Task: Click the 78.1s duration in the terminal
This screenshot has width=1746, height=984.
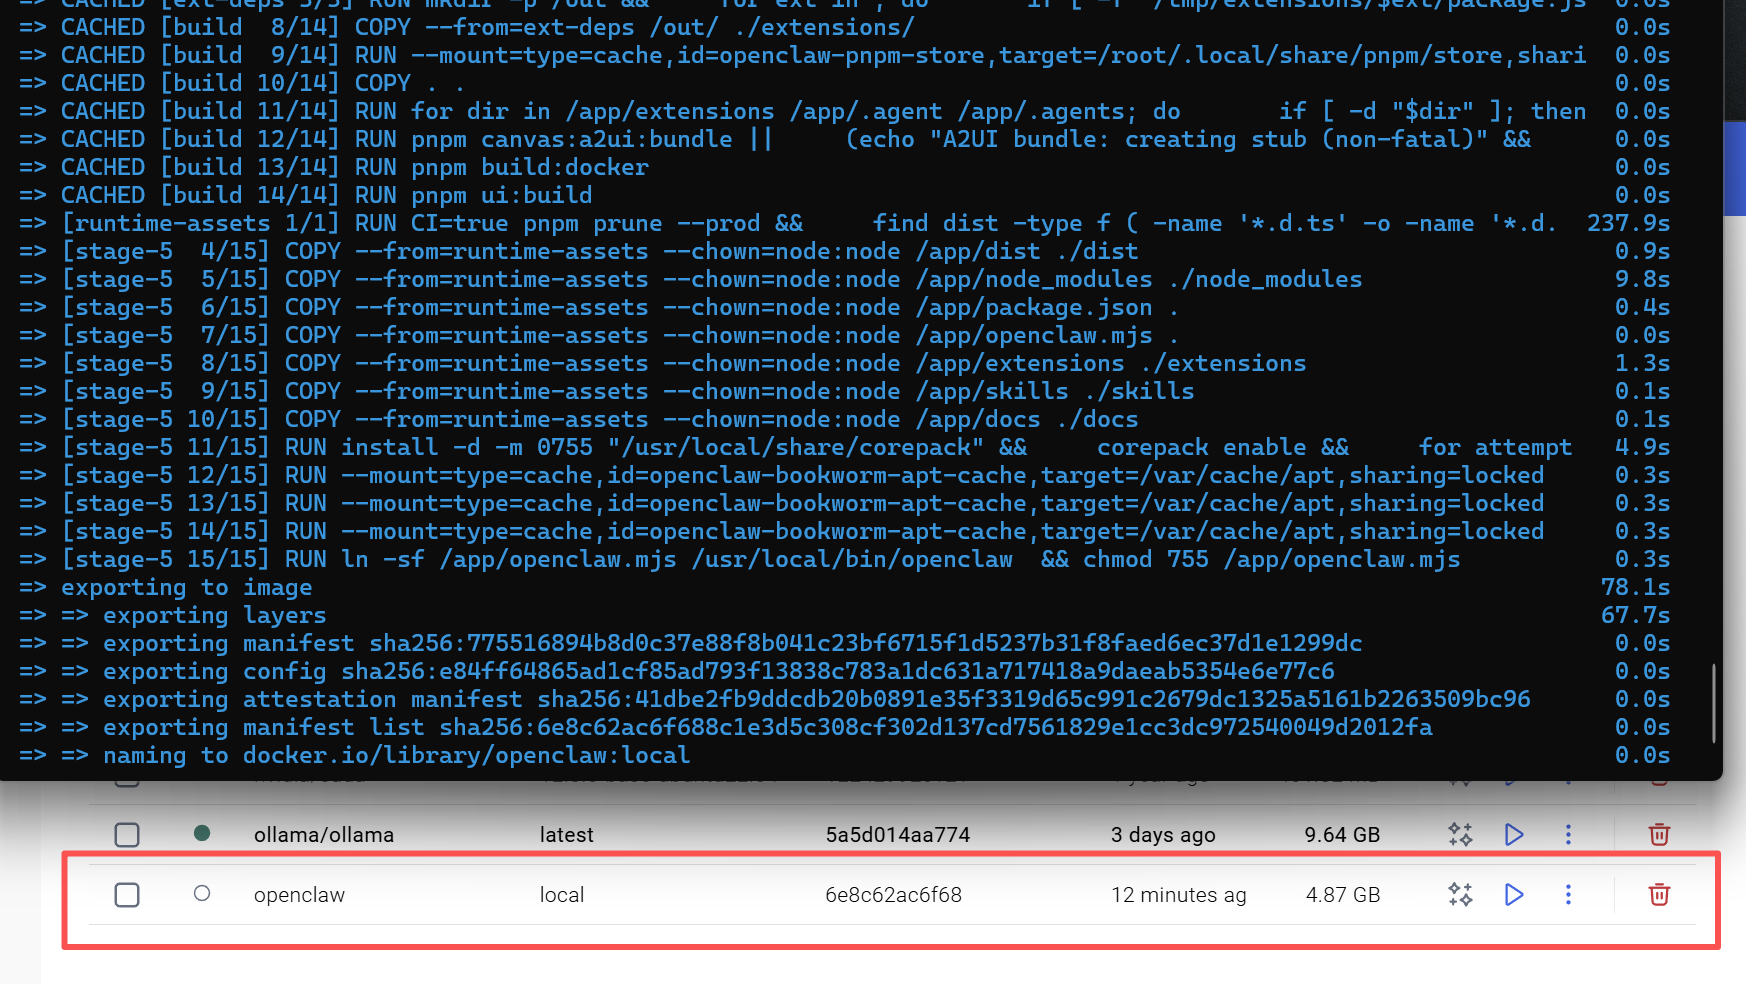Action: (x=1636, y=587)
